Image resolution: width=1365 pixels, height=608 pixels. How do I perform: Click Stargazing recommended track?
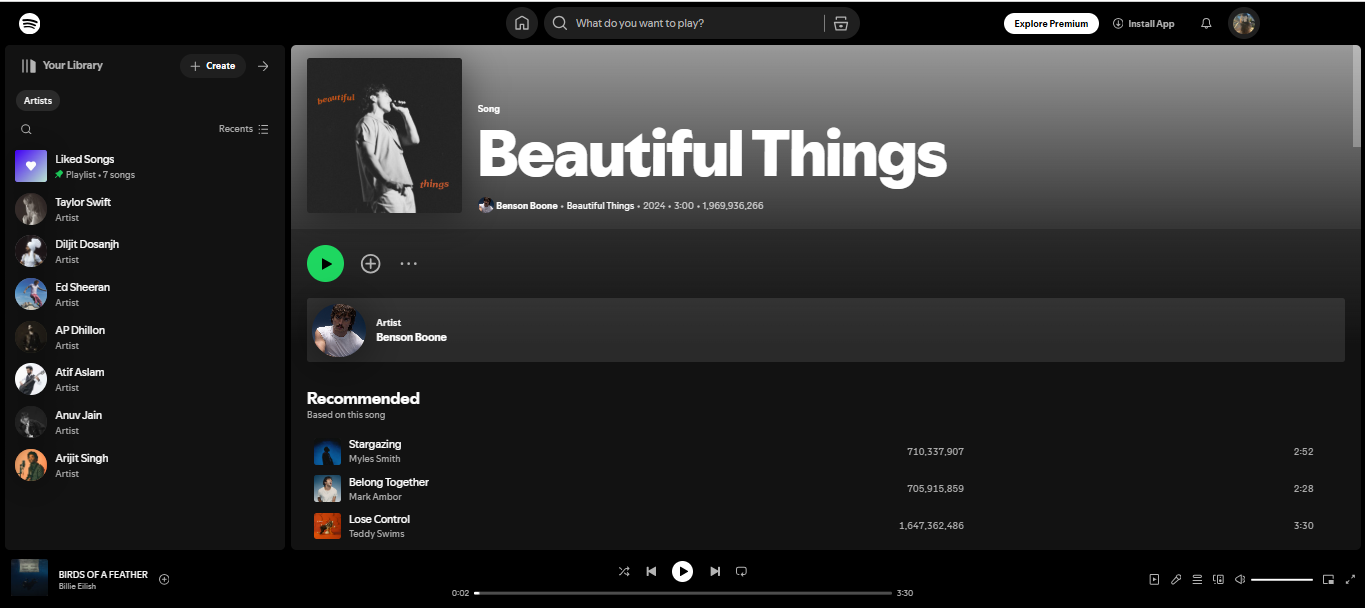click(375, 444)
